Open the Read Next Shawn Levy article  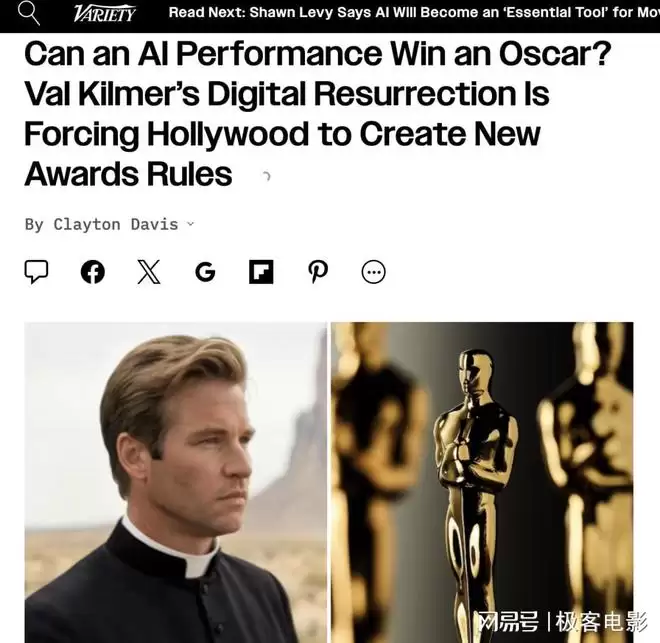[414, 13]
